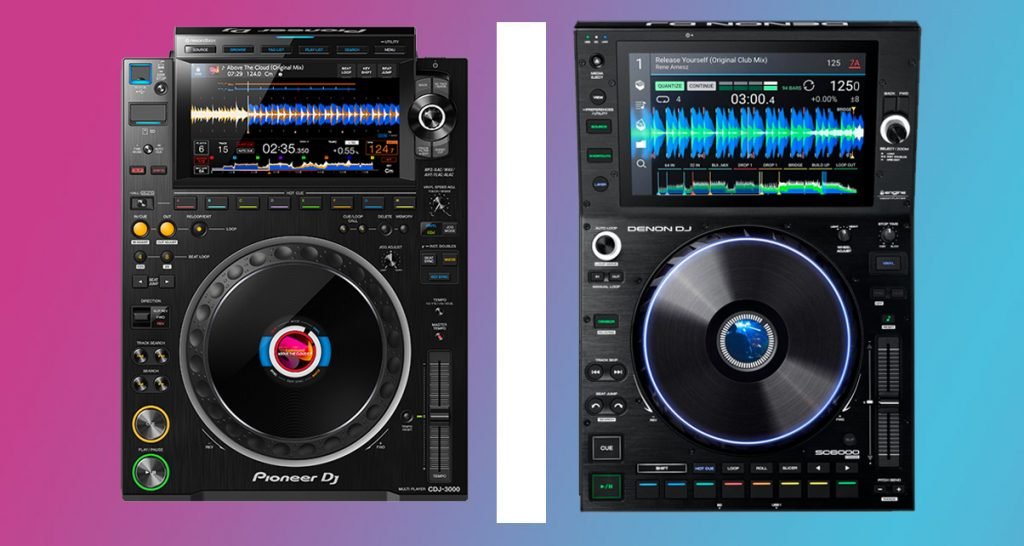Click the Denon pitch fader handle
This screenshot has height=546, width=1024.
[888, 403]
